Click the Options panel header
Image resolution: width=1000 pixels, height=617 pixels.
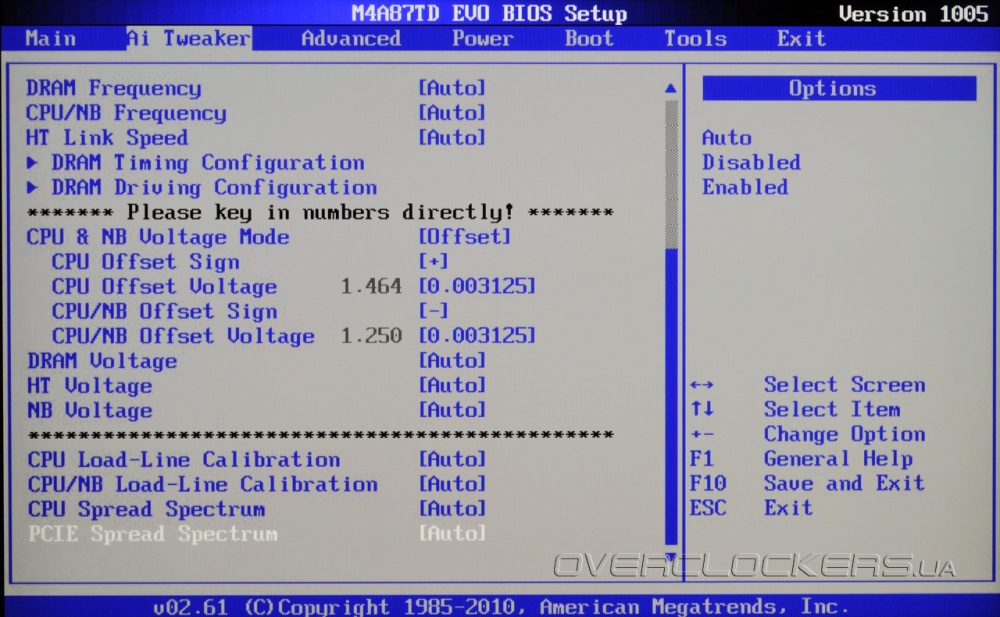[839, 88]
